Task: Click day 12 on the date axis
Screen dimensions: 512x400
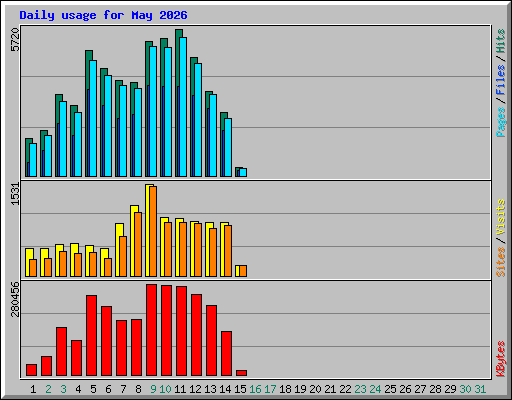Action: pos(195,389)
